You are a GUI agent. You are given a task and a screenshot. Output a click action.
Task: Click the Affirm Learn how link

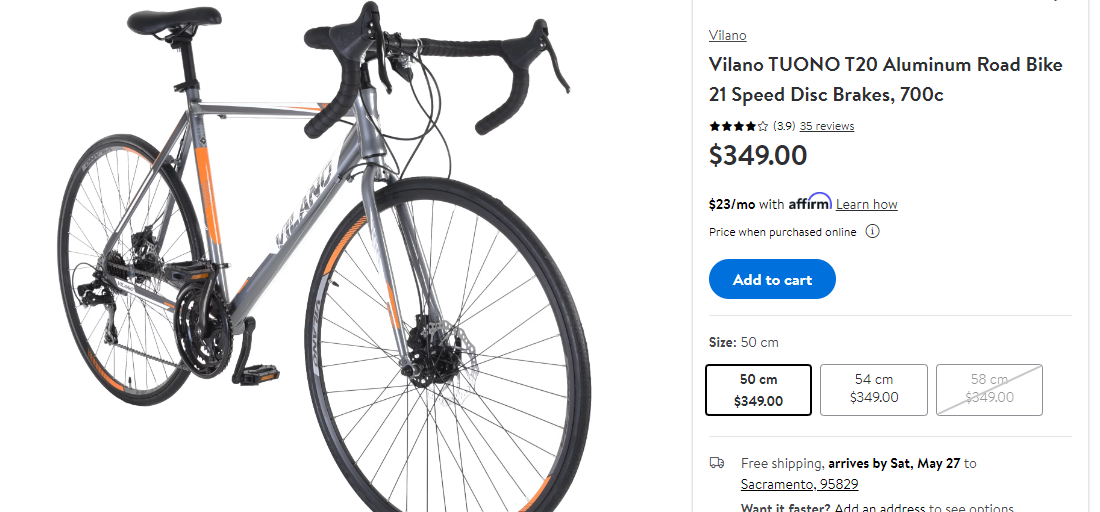click(x=866, y=204)
